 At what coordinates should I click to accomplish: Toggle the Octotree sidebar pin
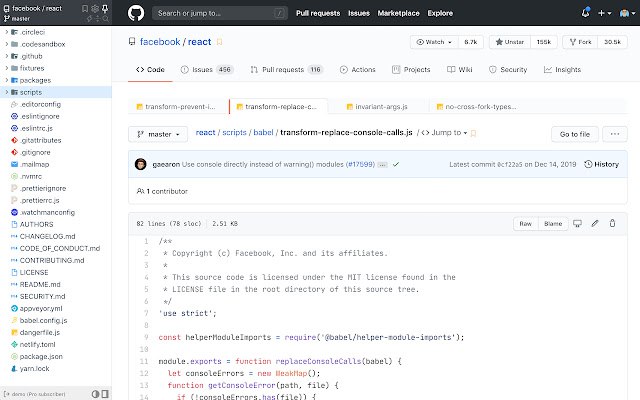[105, 8]
